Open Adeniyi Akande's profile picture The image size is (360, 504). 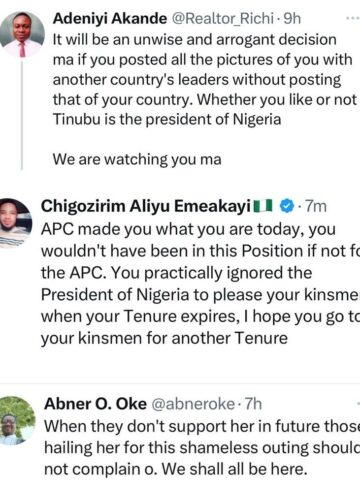point(22,34)
